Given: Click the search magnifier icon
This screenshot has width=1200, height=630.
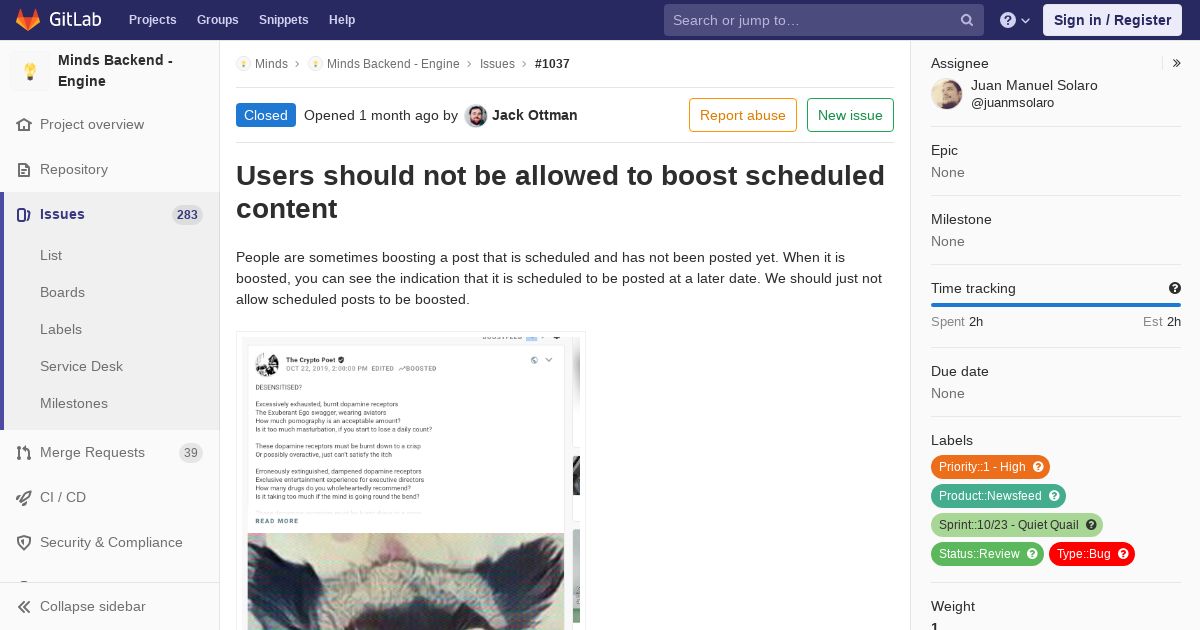Looking at the screenshot, I should [967, 20].
